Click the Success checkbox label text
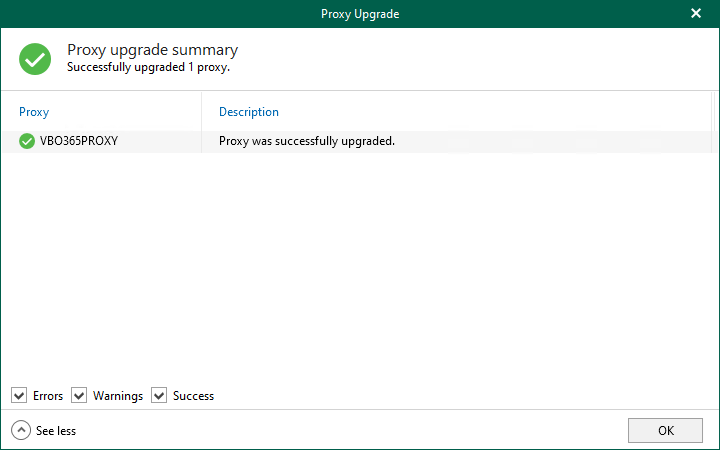Image resolution: width=720 pixels, height=450 pixels. point(193,396)
